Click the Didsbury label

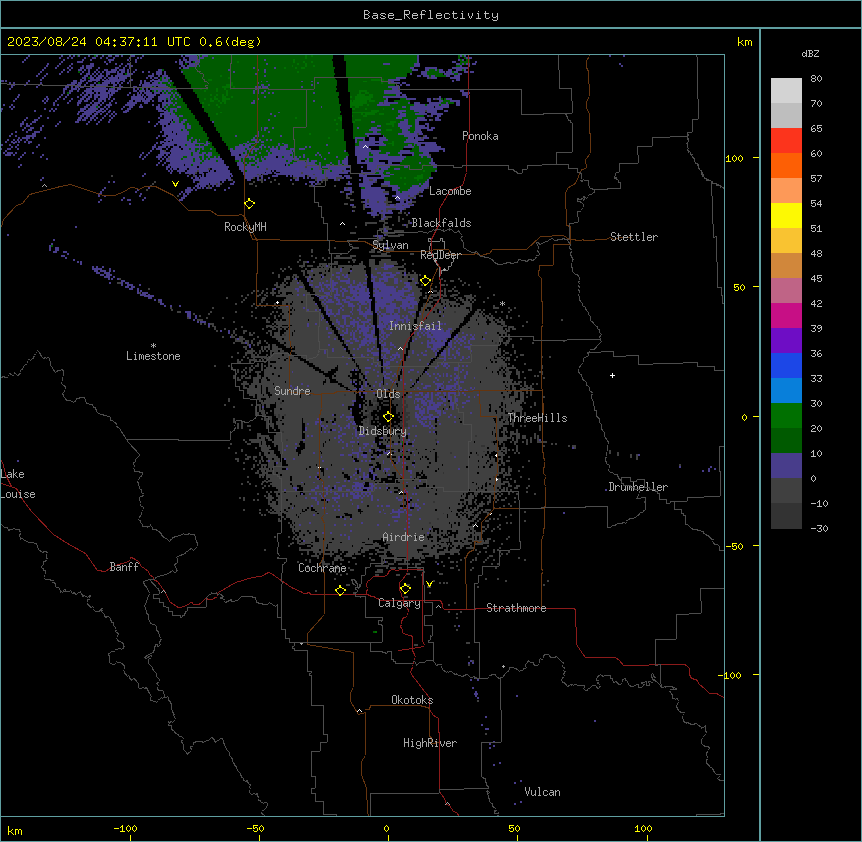coord(383,431)
